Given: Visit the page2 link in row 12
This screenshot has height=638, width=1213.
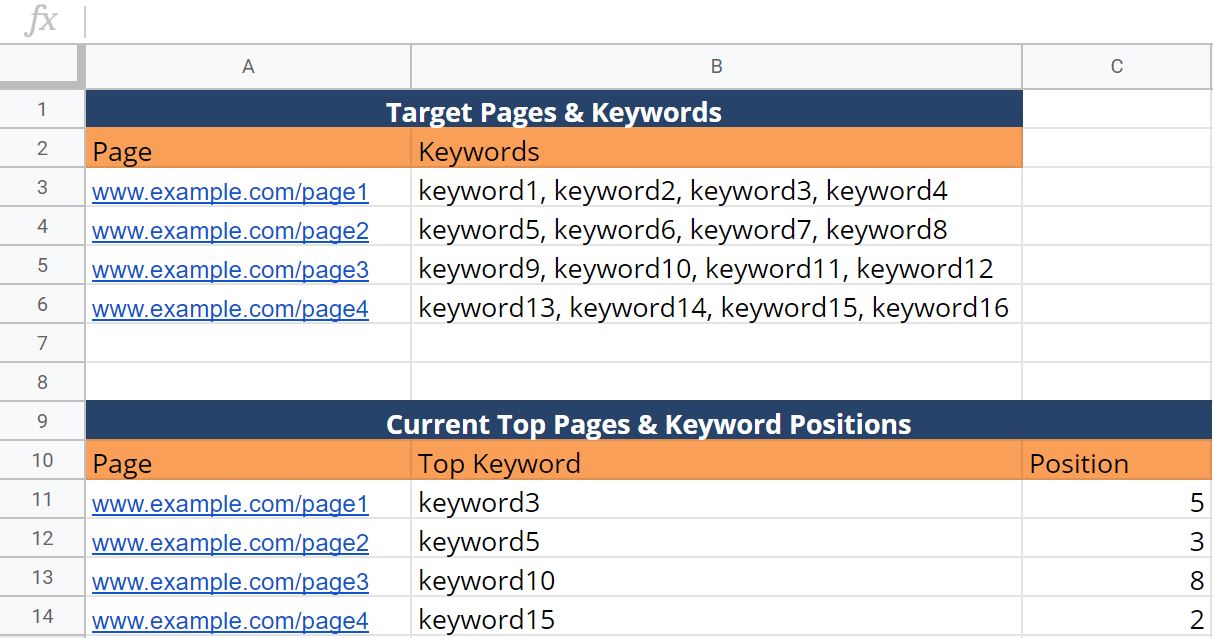Looking at the screenshot, I should 230,543.
